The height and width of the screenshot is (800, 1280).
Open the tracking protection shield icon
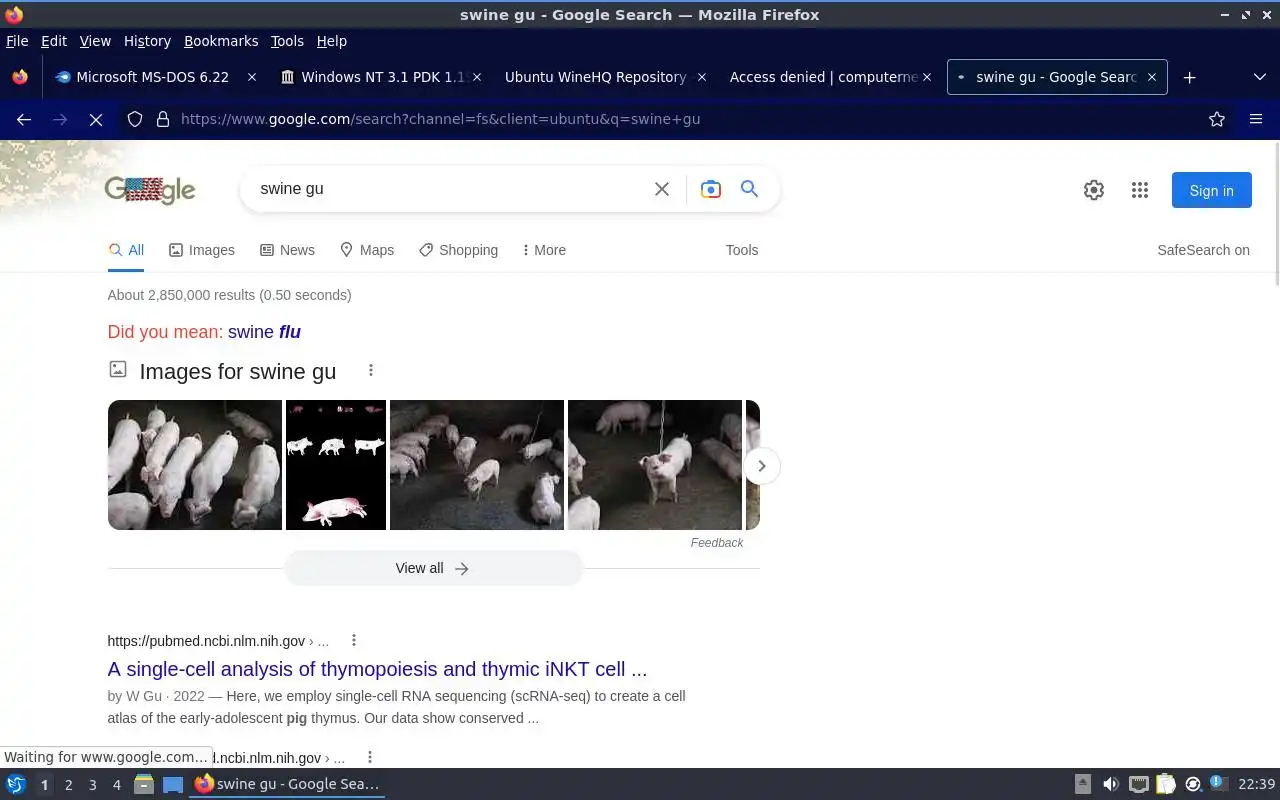coord(135,119)
